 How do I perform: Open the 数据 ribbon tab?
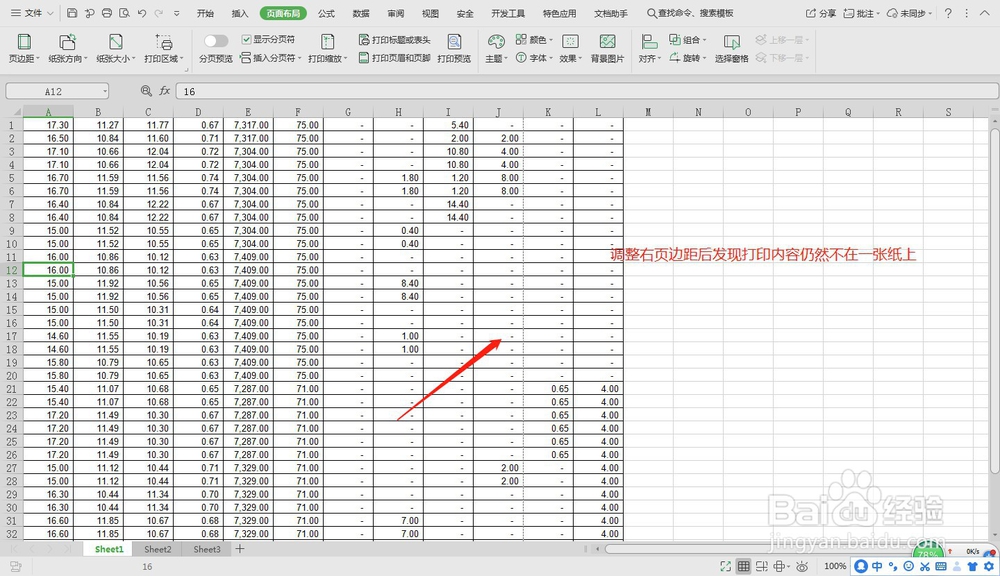tap(361, 13)
